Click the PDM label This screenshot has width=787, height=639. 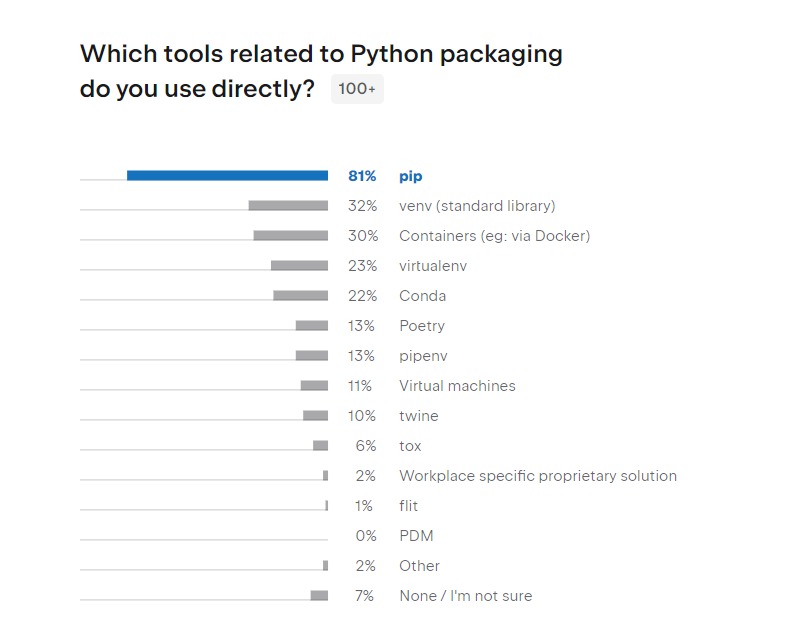415,536
